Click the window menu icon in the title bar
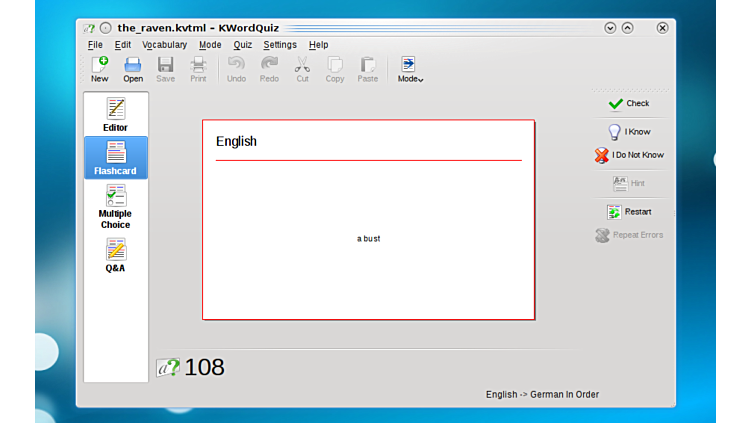Screen dimensions: 752x423 (x=89, y=28)
